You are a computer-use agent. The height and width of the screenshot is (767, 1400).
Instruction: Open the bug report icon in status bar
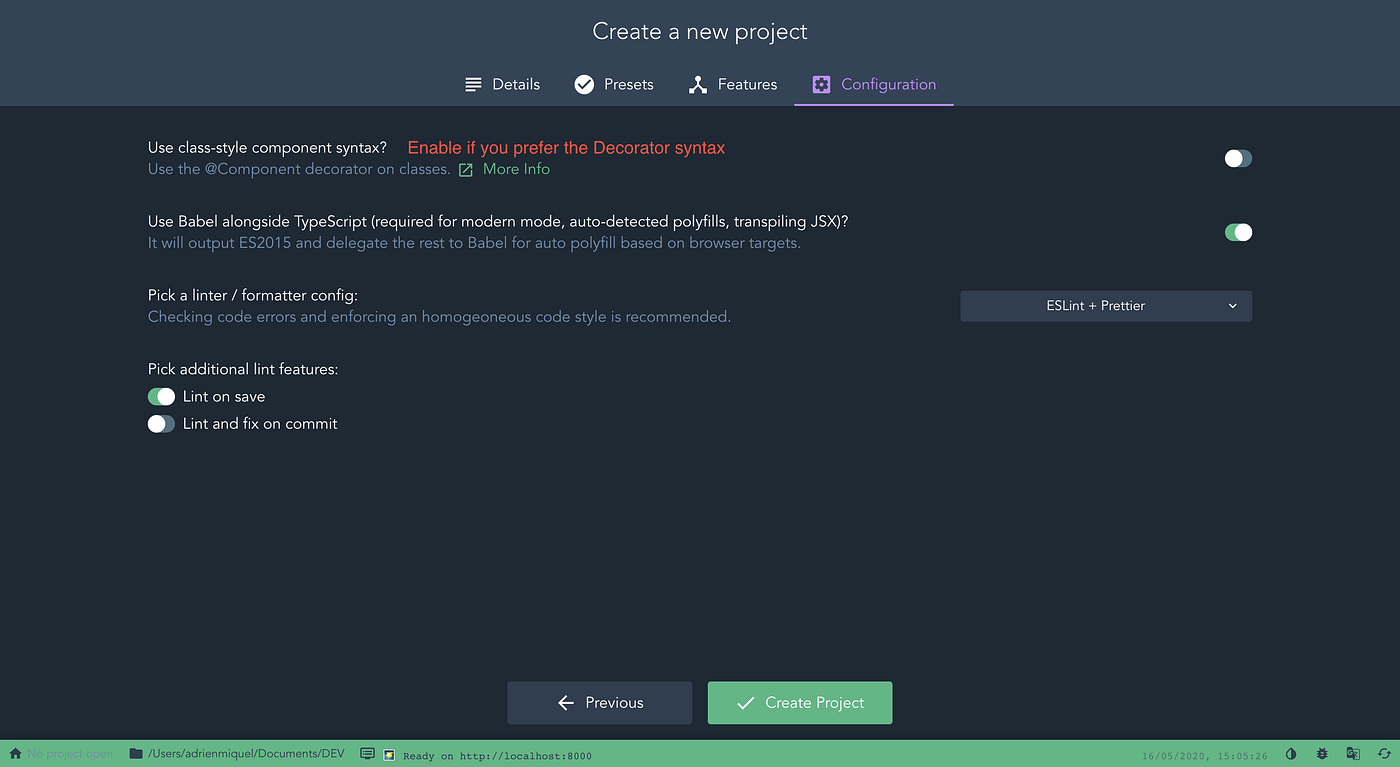(1322, 754)
